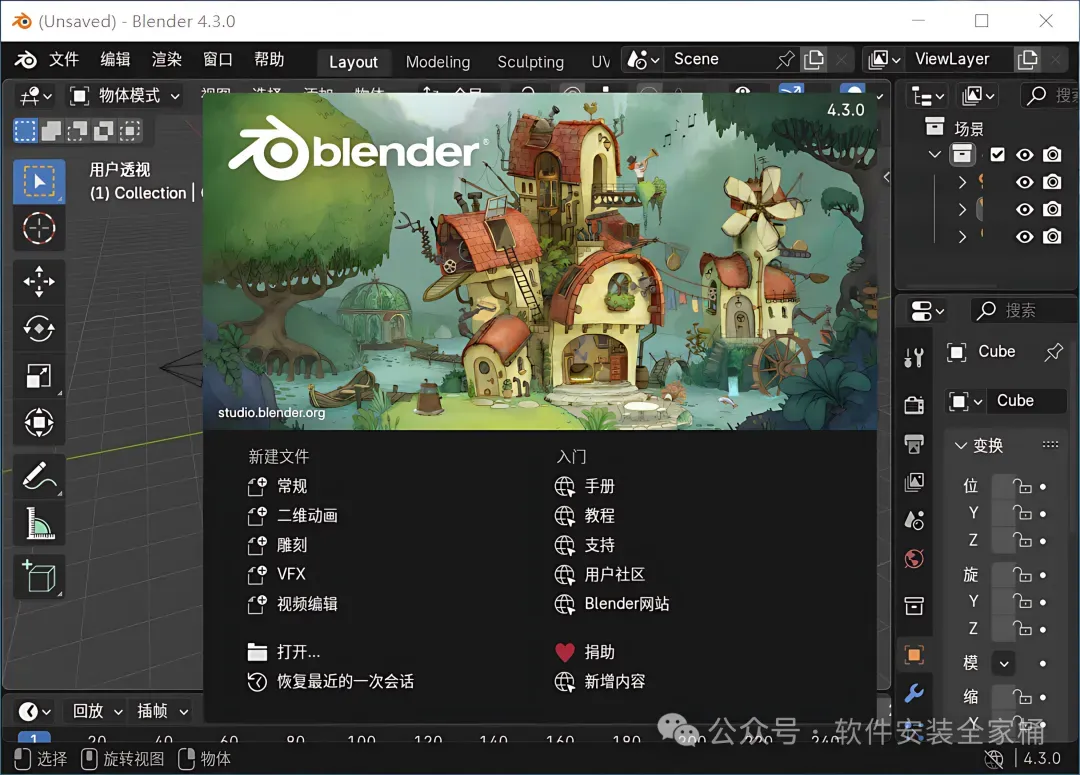Toggle the animate dot in the 模 row
Screen dimensions: 1080x775
(x=1043, y=663)
